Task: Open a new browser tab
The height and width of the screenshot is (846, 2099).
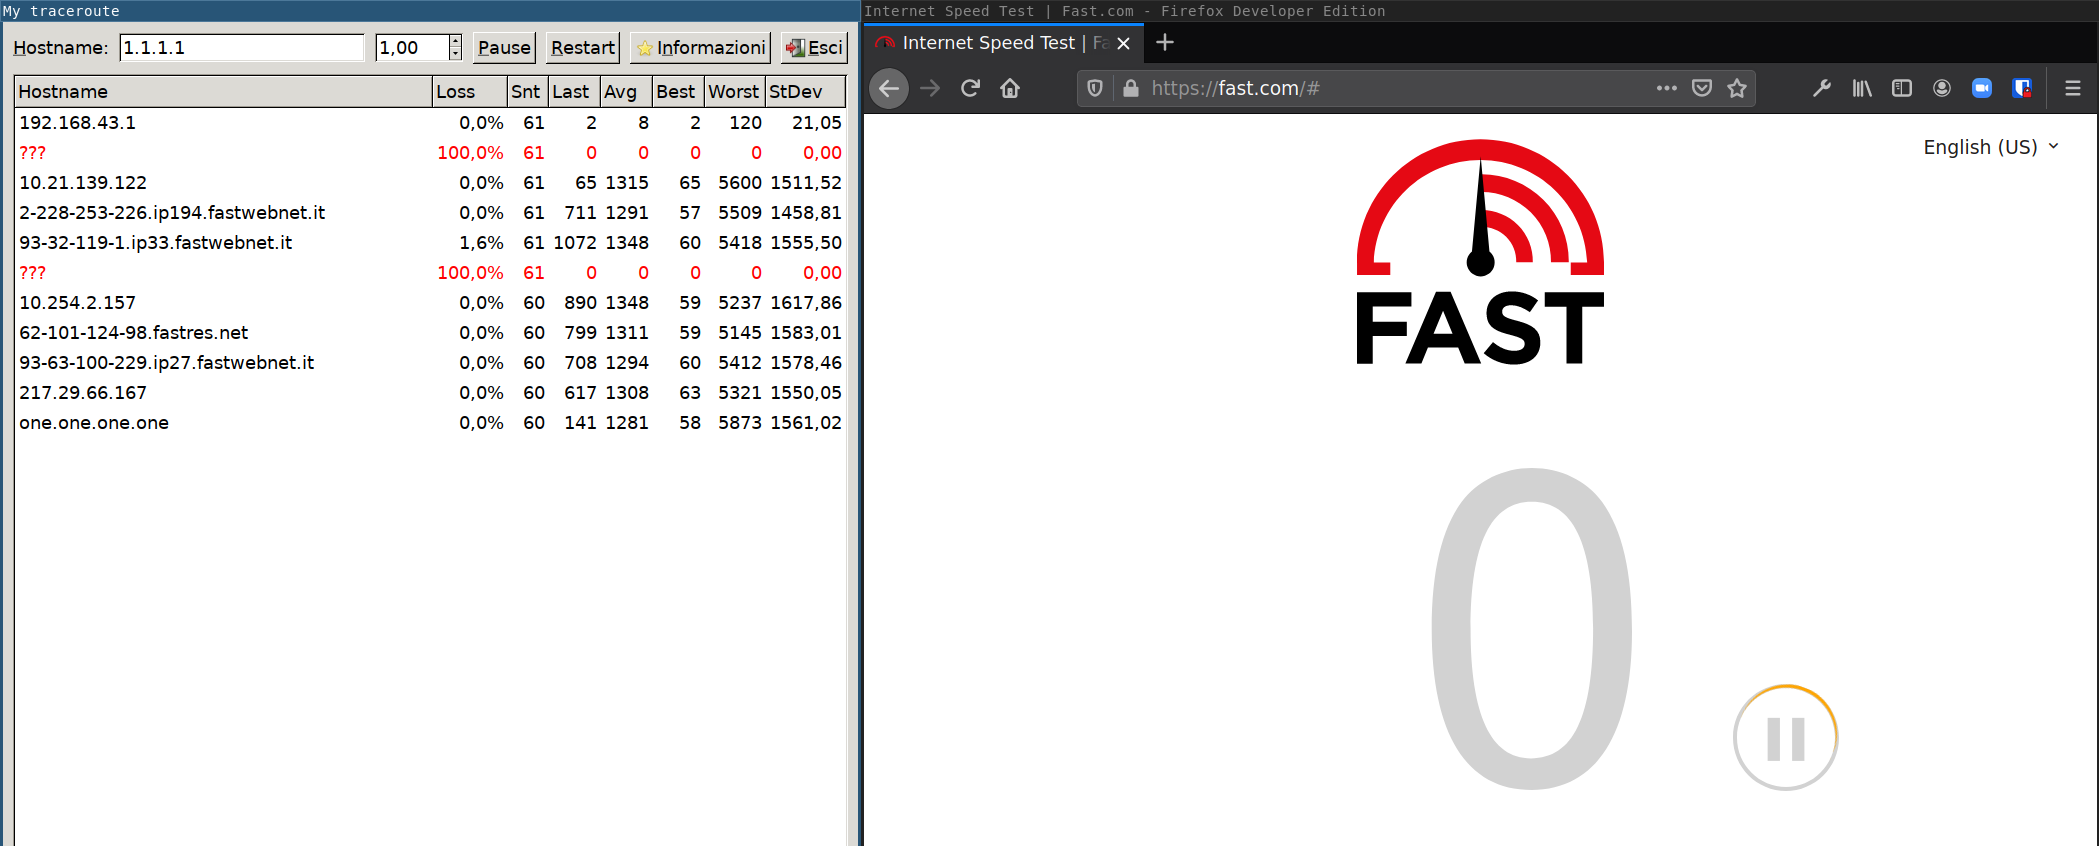Action: 1165,43
